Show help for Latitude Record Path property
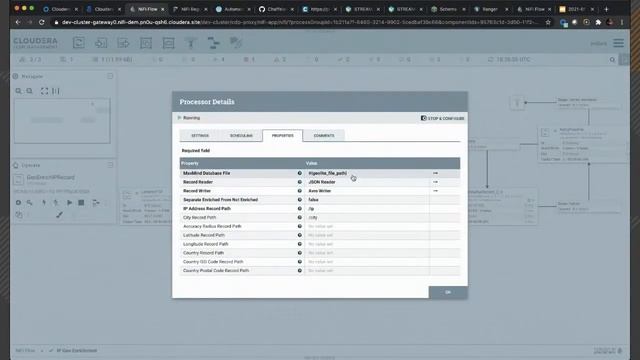 (300, 235)
